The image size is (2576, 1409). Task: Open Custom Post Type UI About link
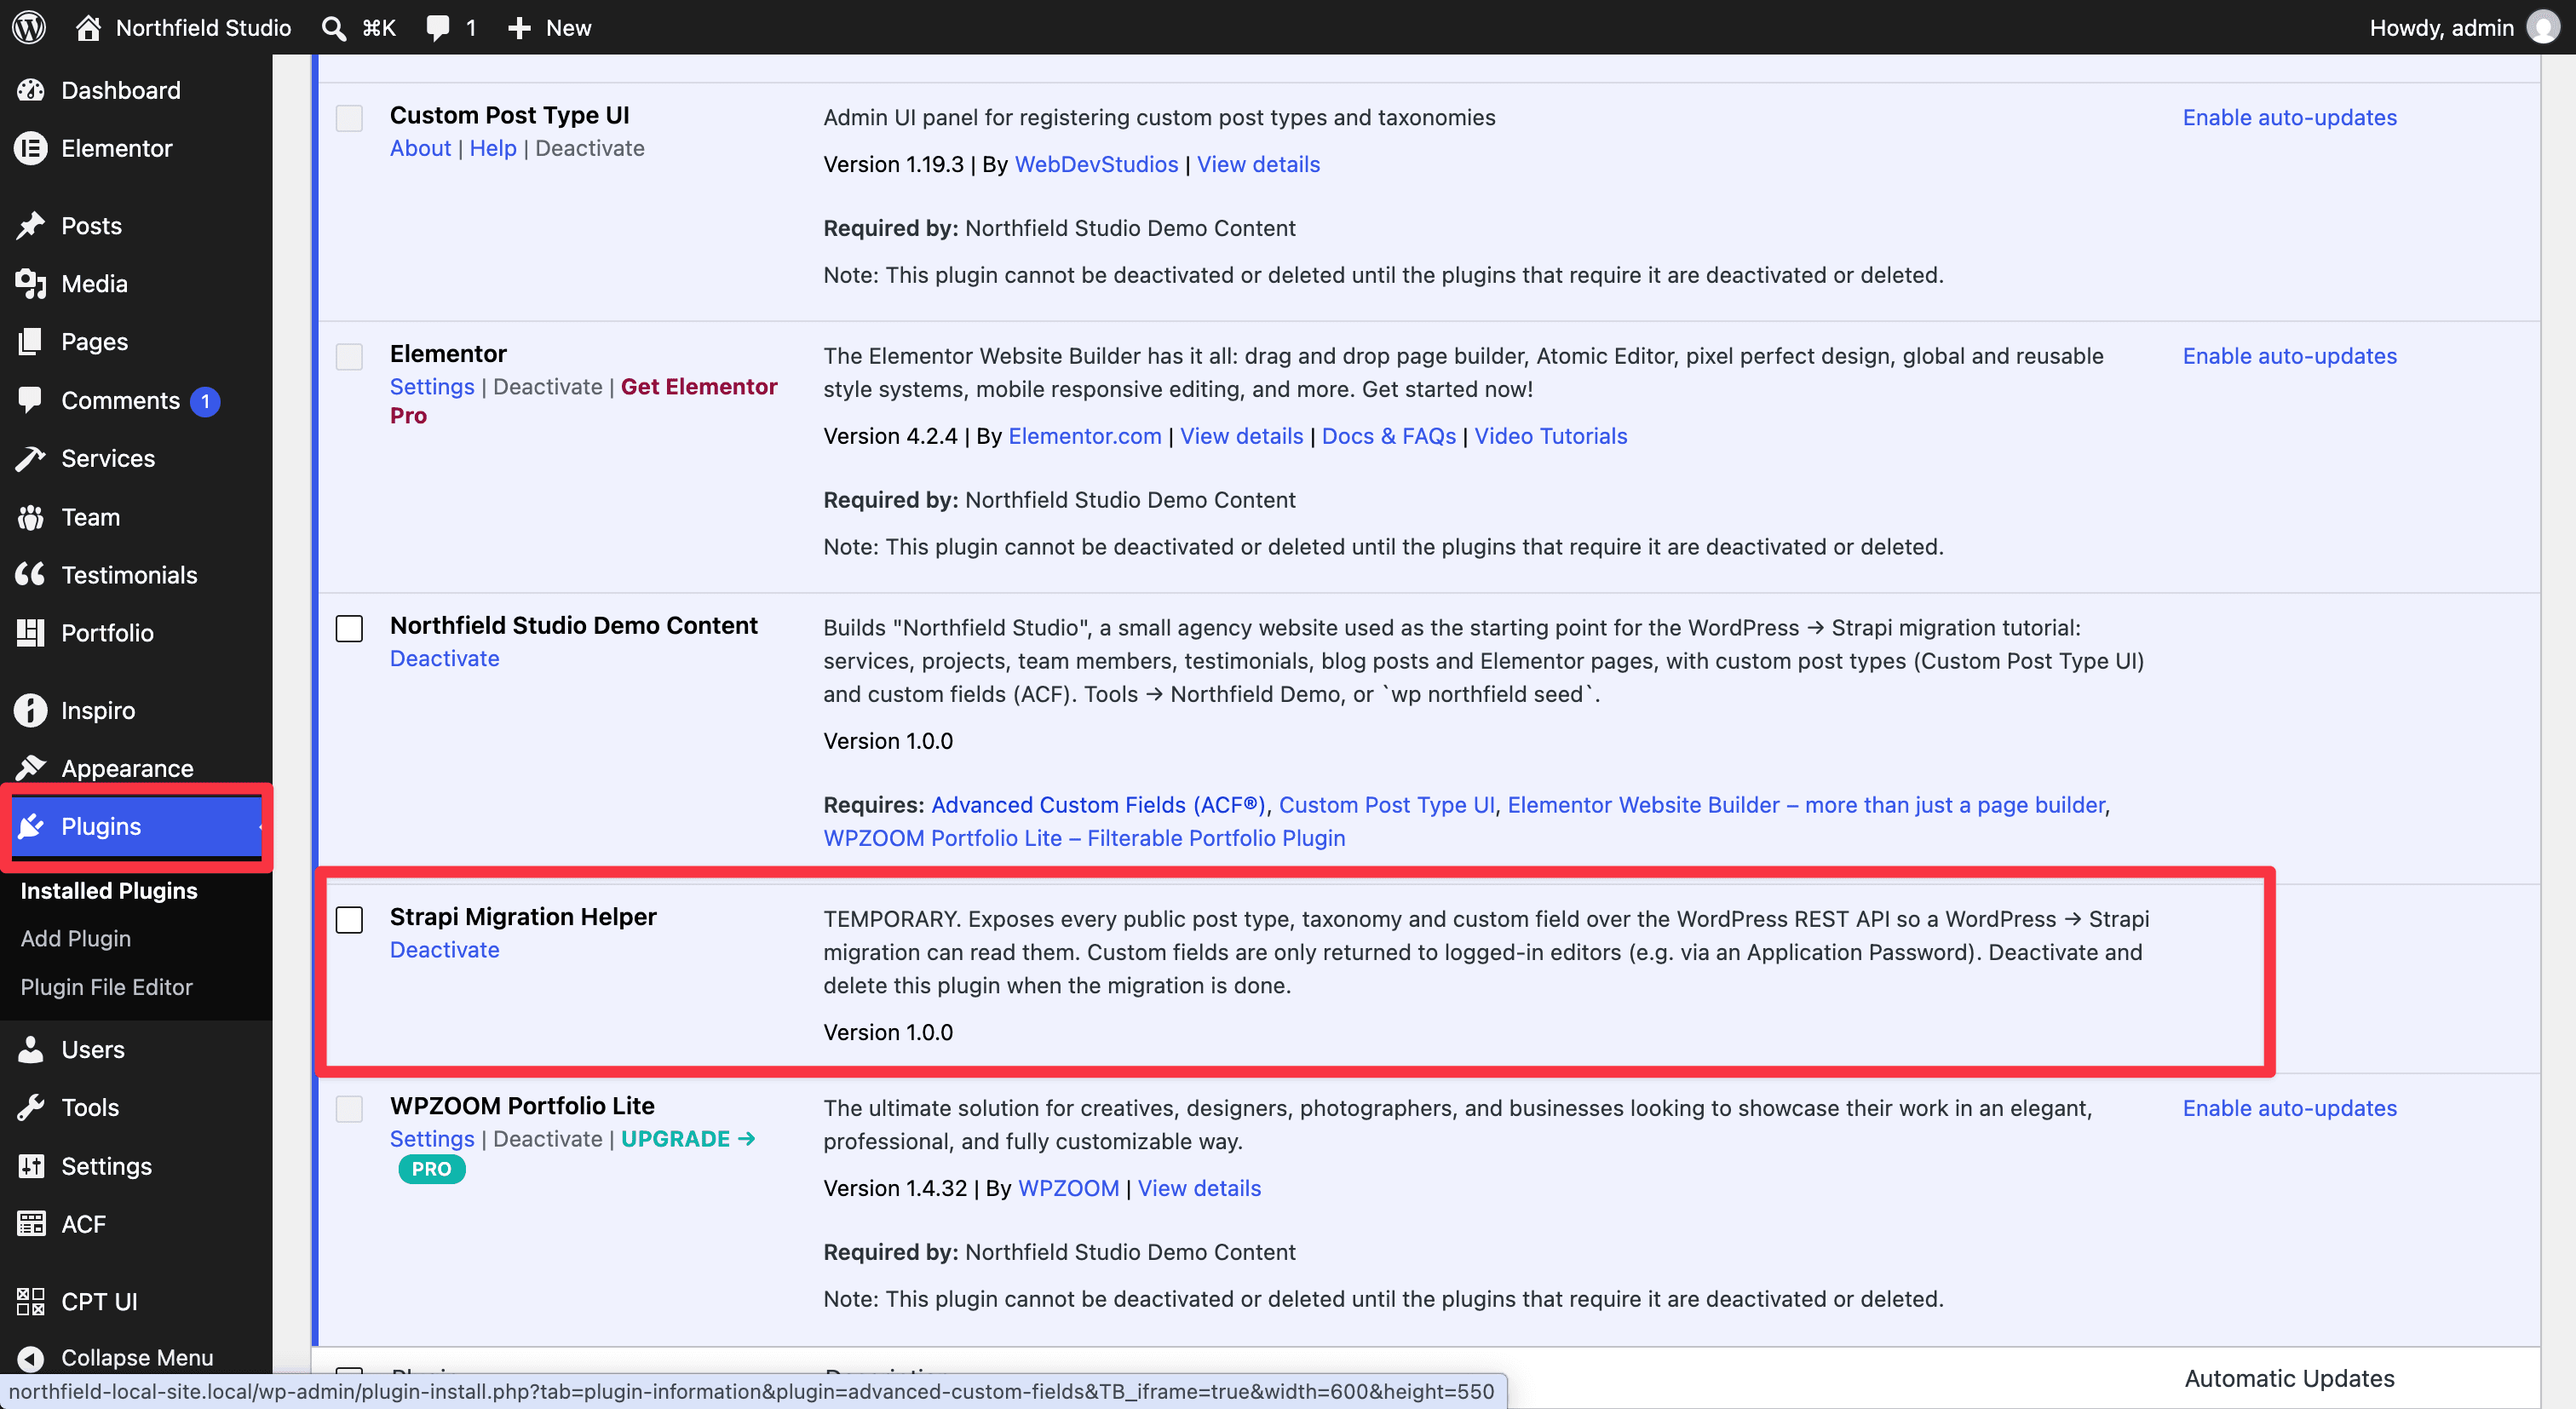420,148
